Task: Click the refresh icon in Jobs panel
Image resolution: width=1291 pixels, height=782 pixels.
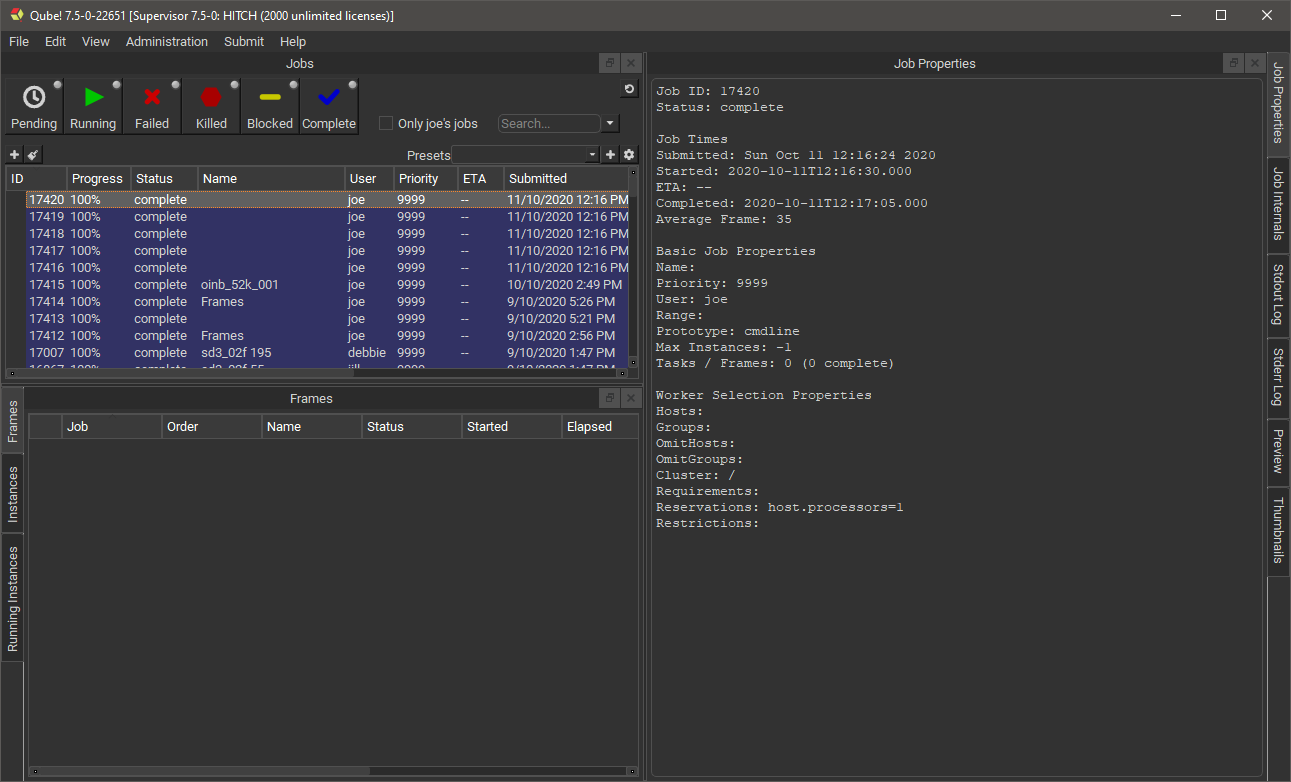Action: (629, 90)
